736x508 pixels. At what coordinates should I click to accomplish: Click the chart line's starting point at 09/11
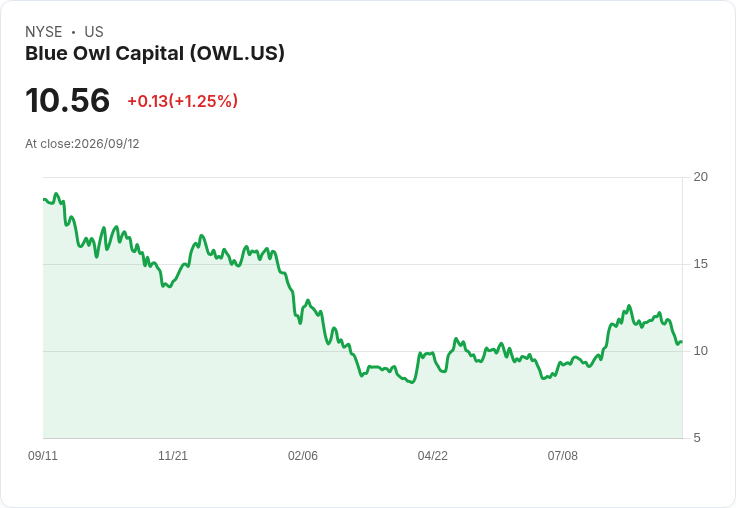point(44,200)
